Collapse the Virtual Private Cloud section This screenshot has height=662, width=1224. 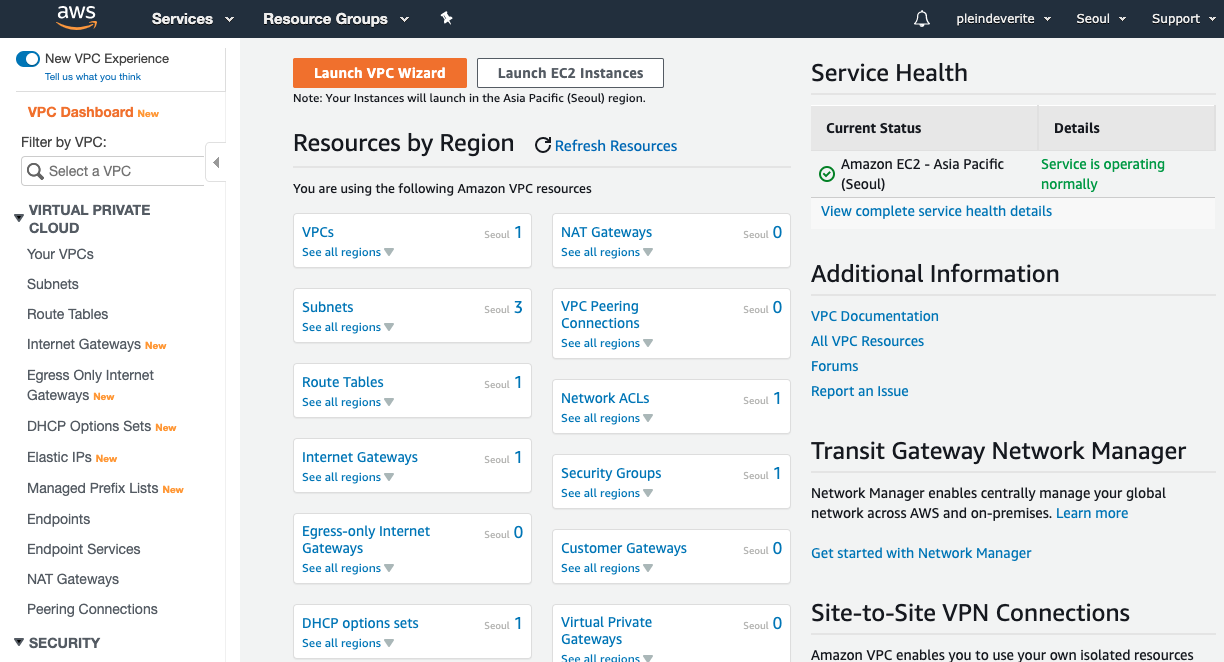tap(19, 218)
